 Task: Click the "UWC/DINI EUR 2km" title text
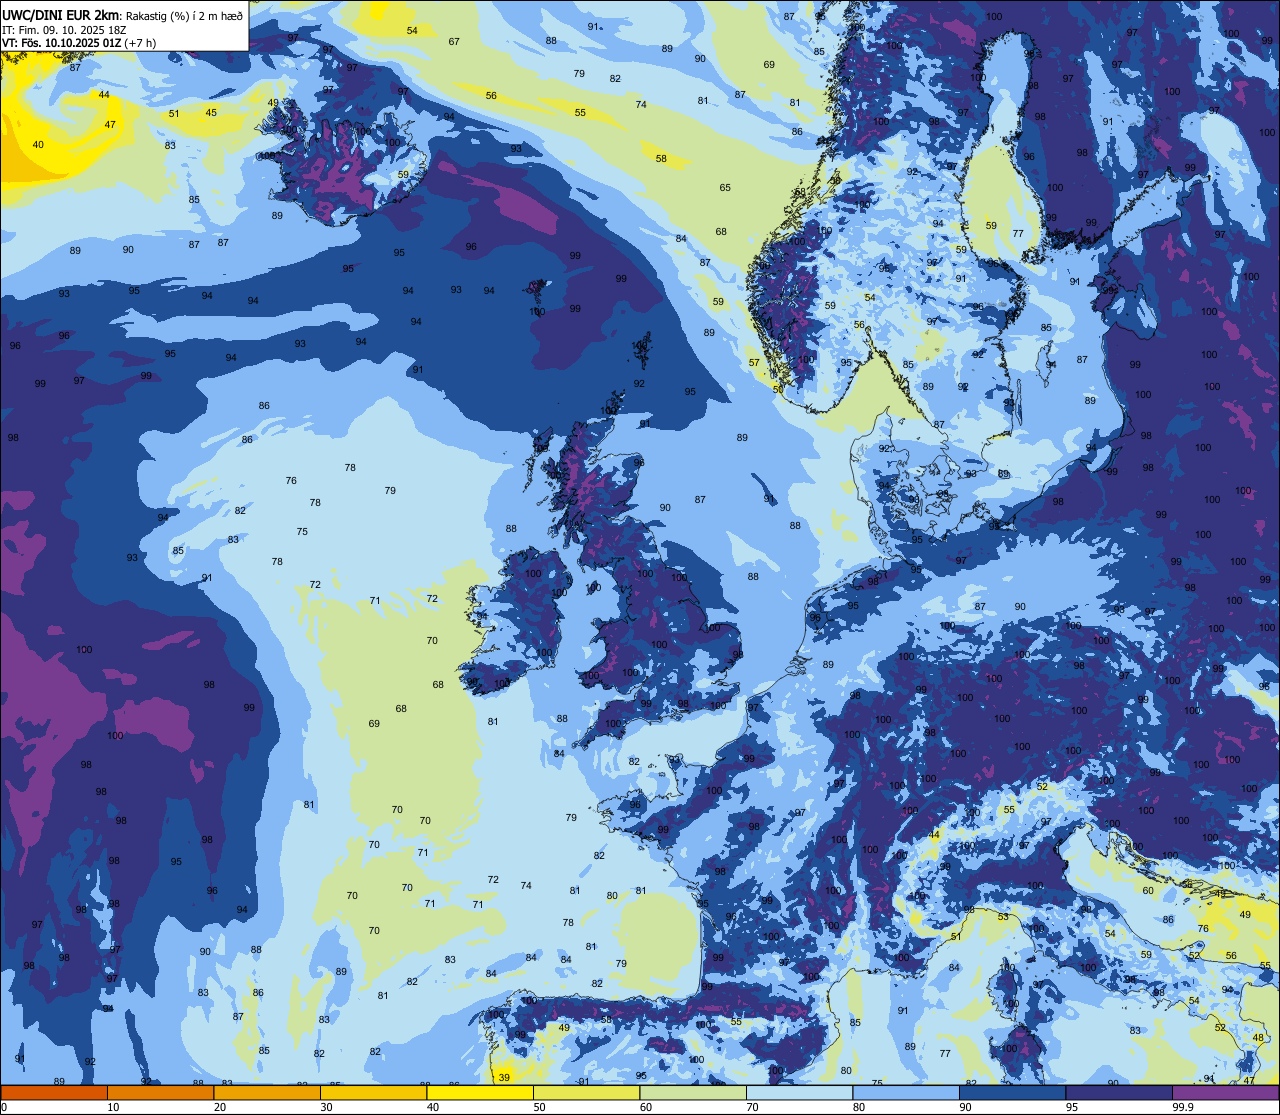coord(61,14)
